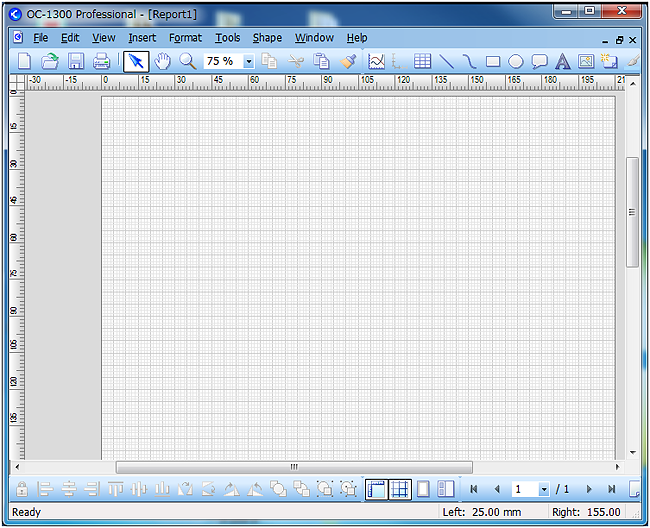Insert a chart using graph icon
This screenshot has height=528, width=650.
(x=376, y=62)
